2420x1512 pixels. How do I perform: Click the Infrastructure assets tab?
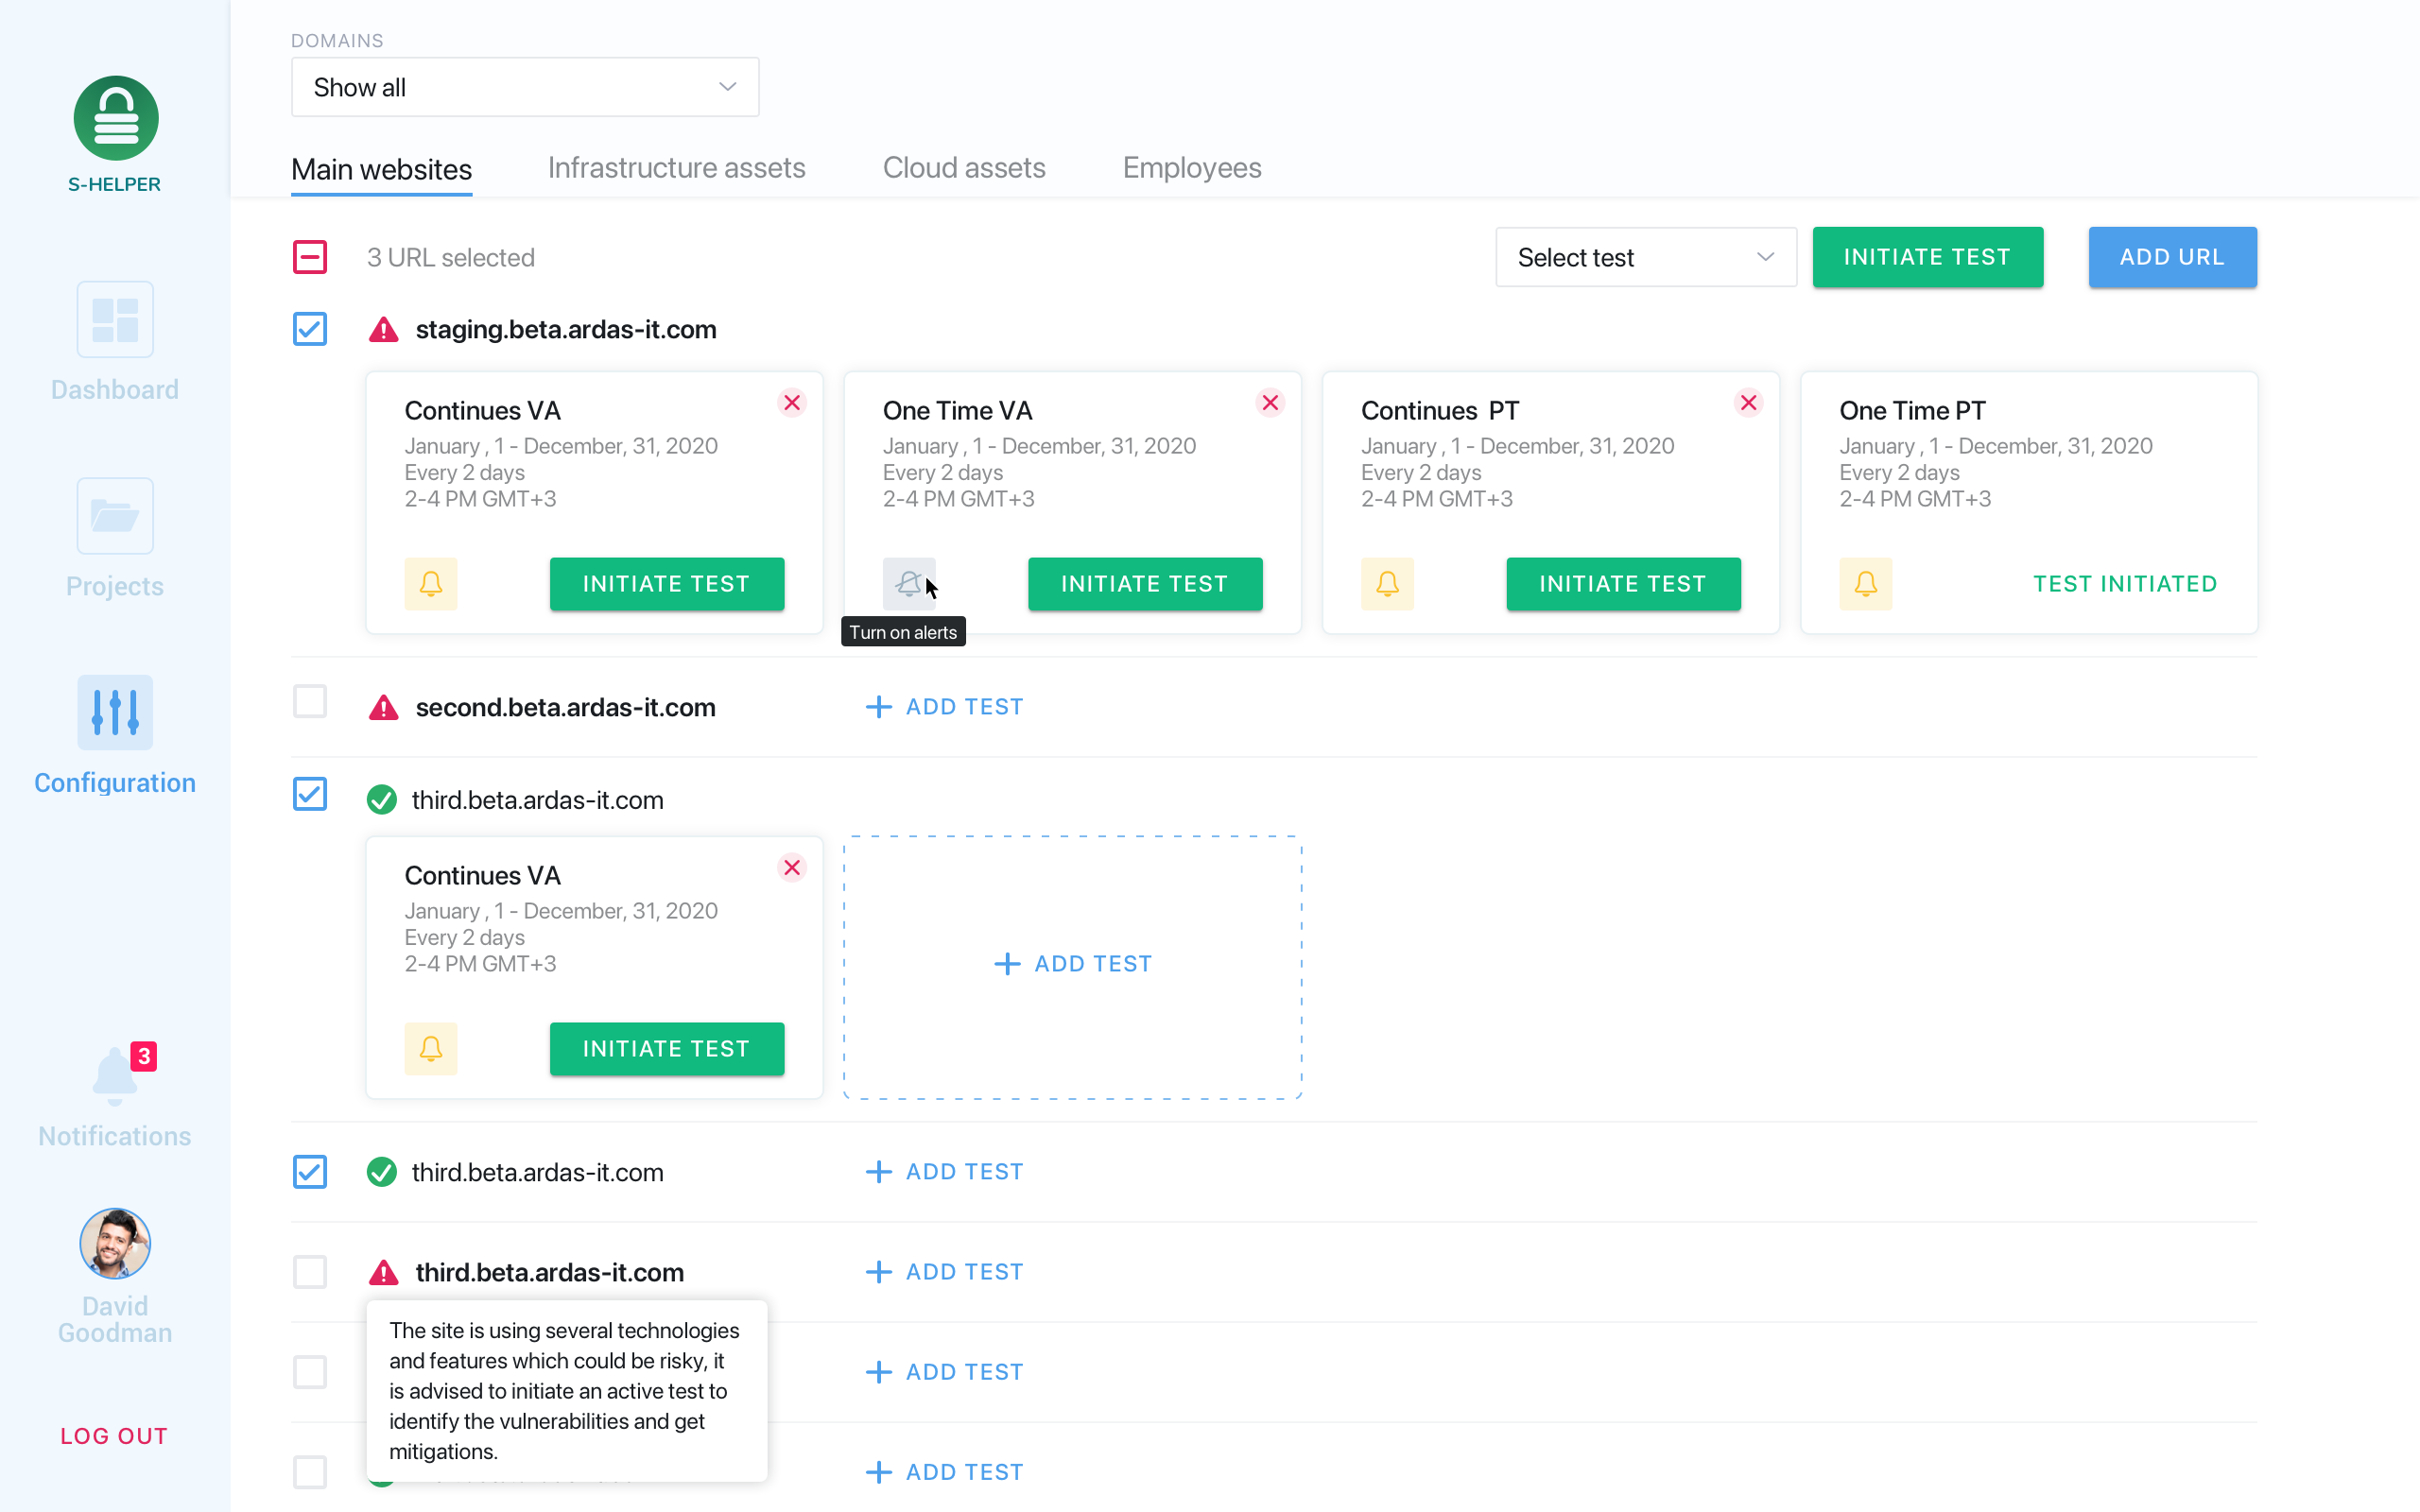click(x=678, y=167)
